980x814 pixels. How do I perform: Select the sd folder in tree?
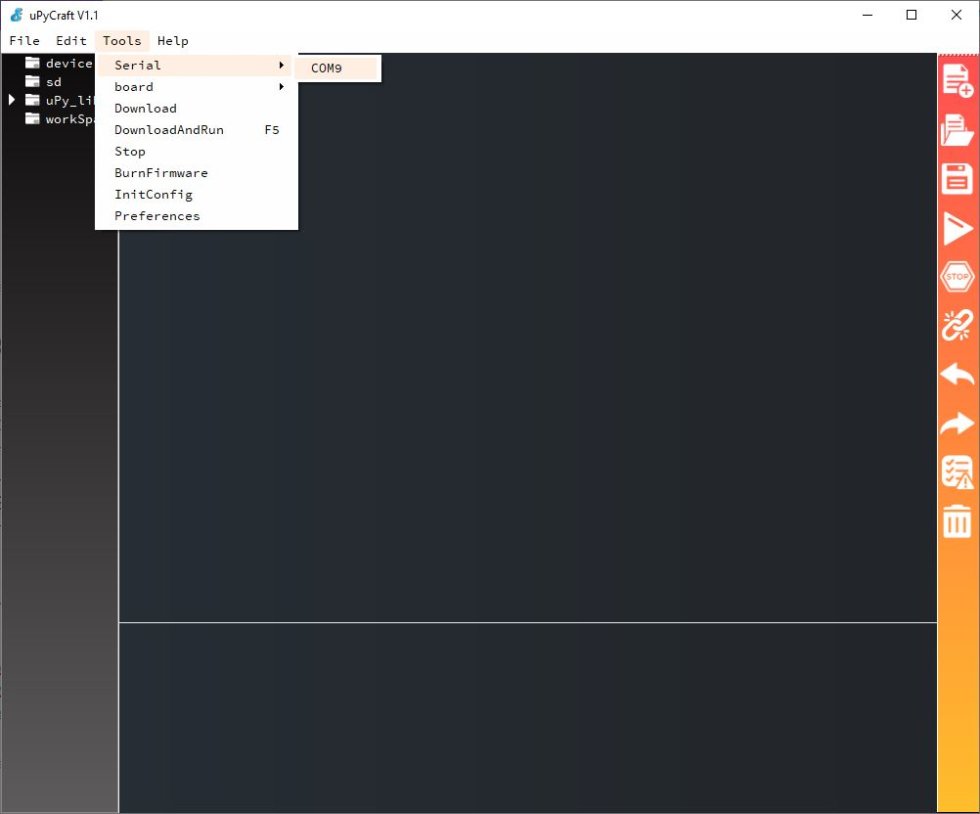[53, 82]
